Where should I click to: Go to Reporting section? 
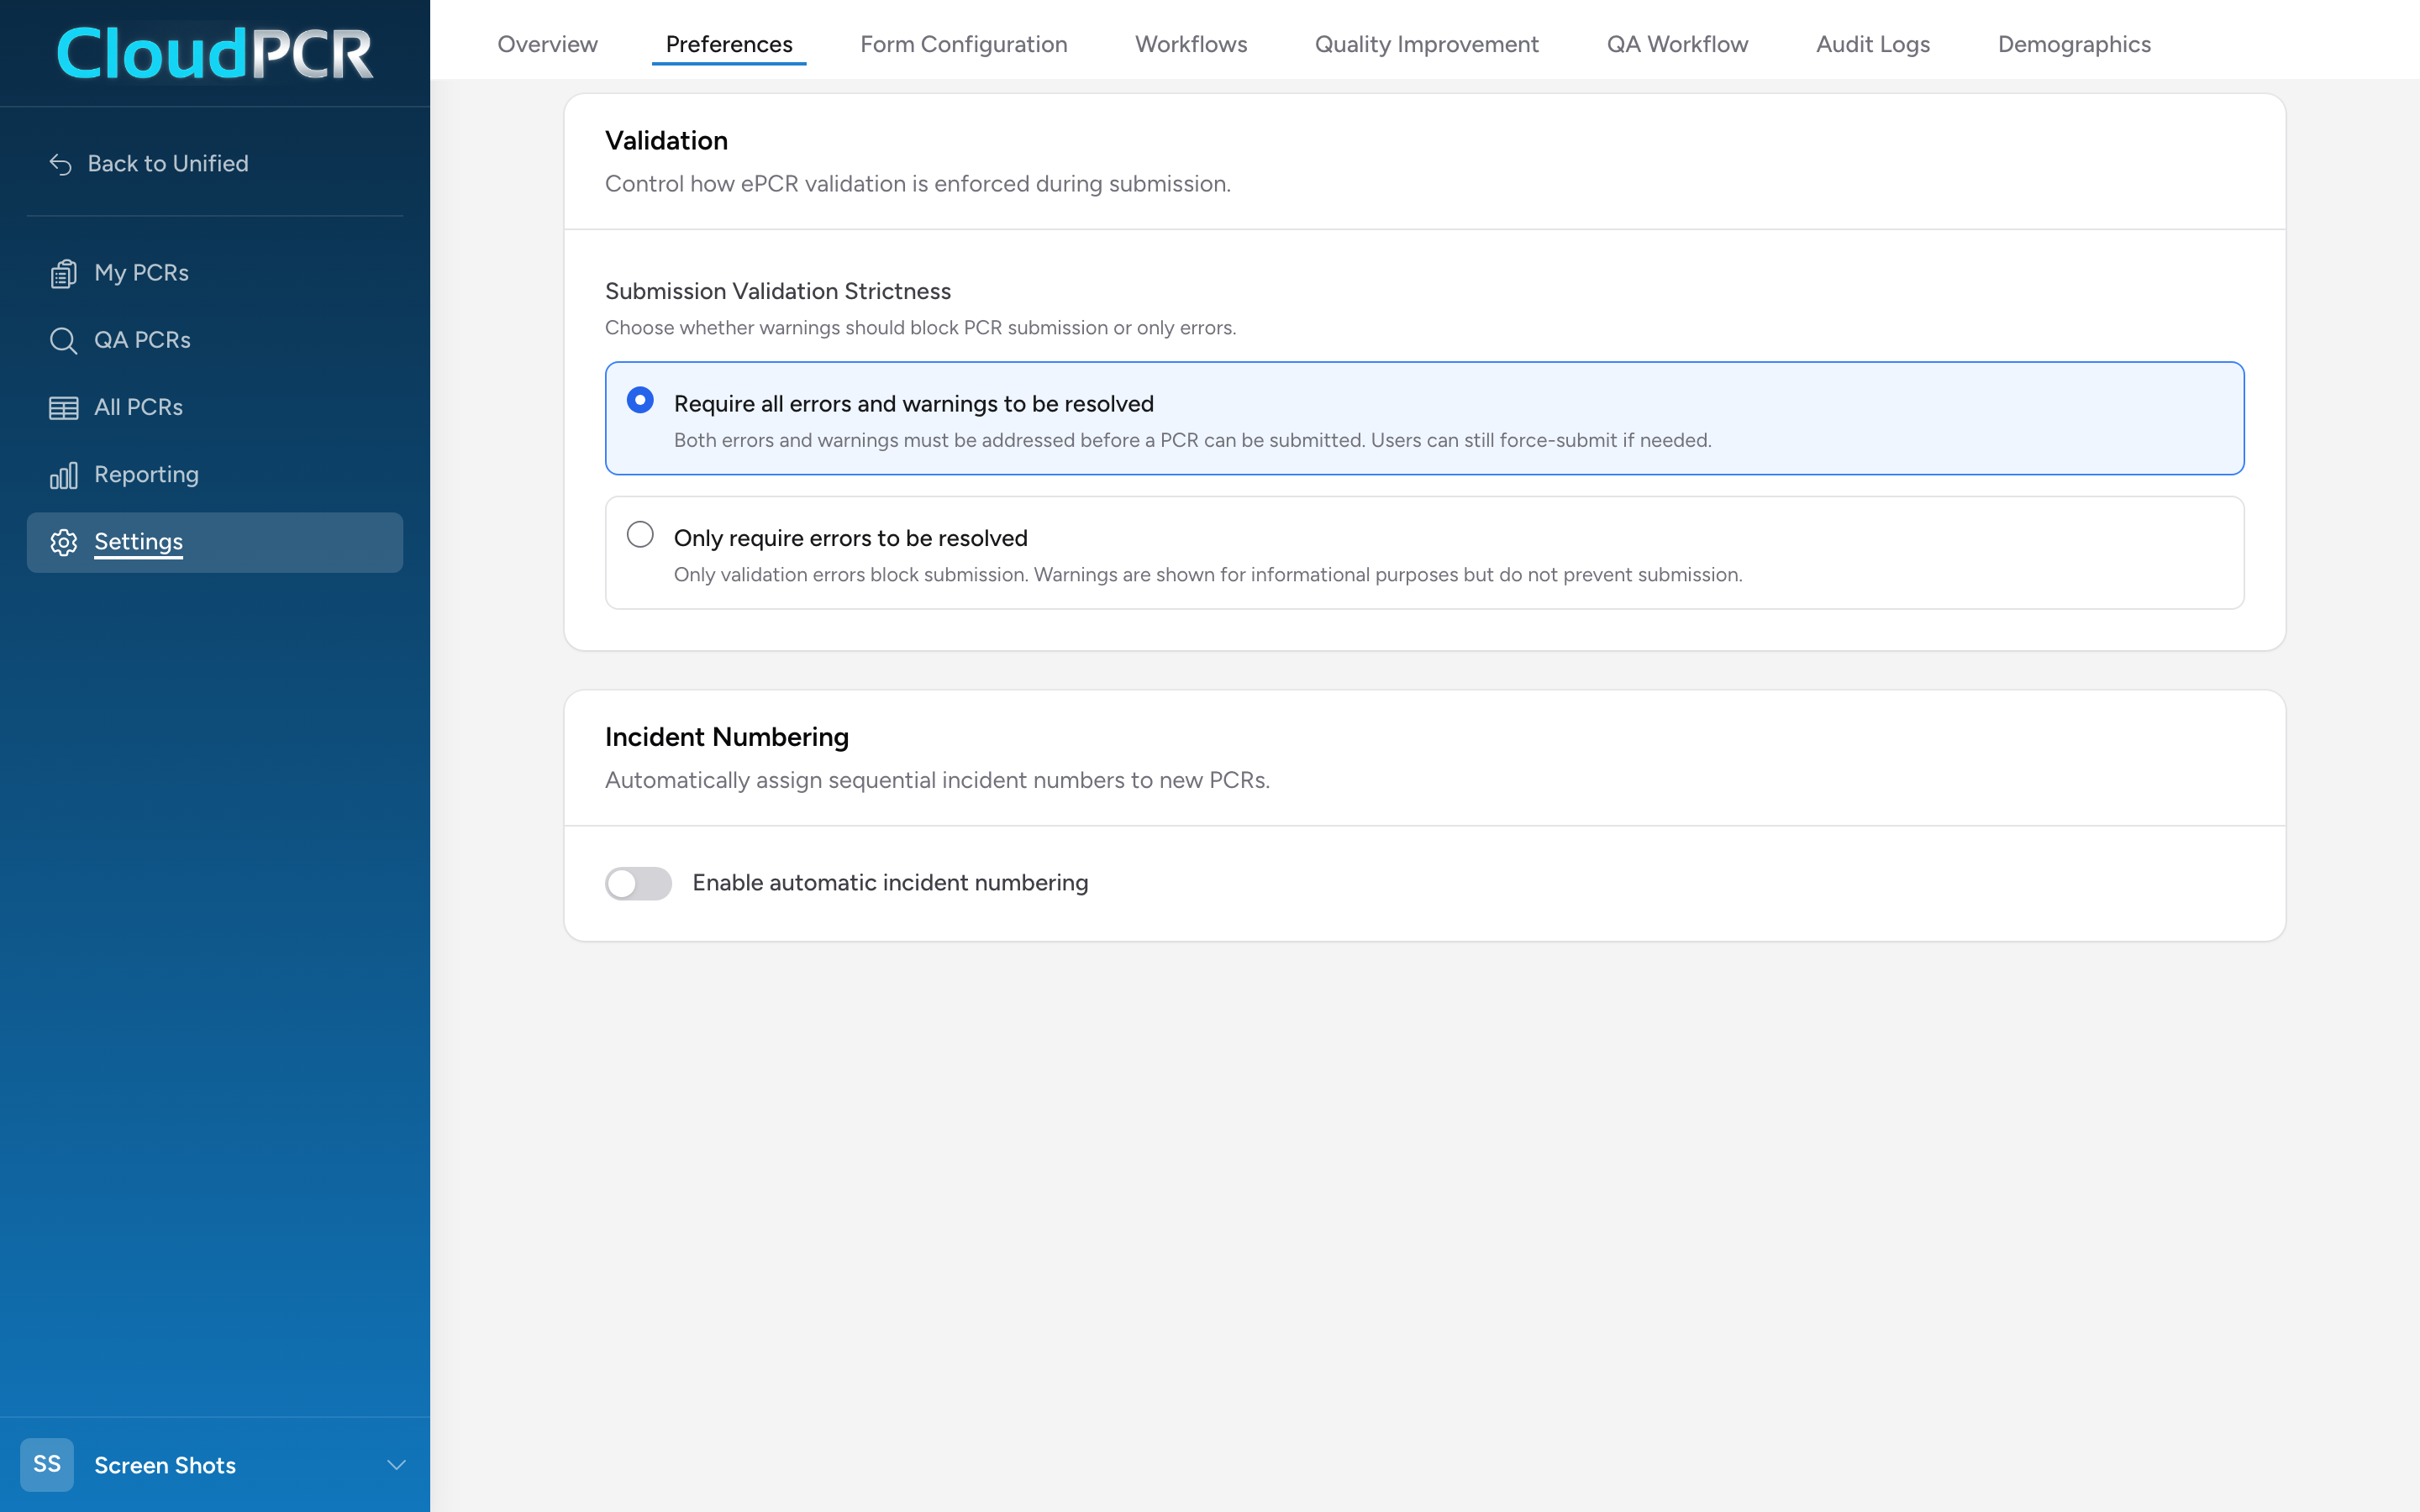[x=215, y=474]
